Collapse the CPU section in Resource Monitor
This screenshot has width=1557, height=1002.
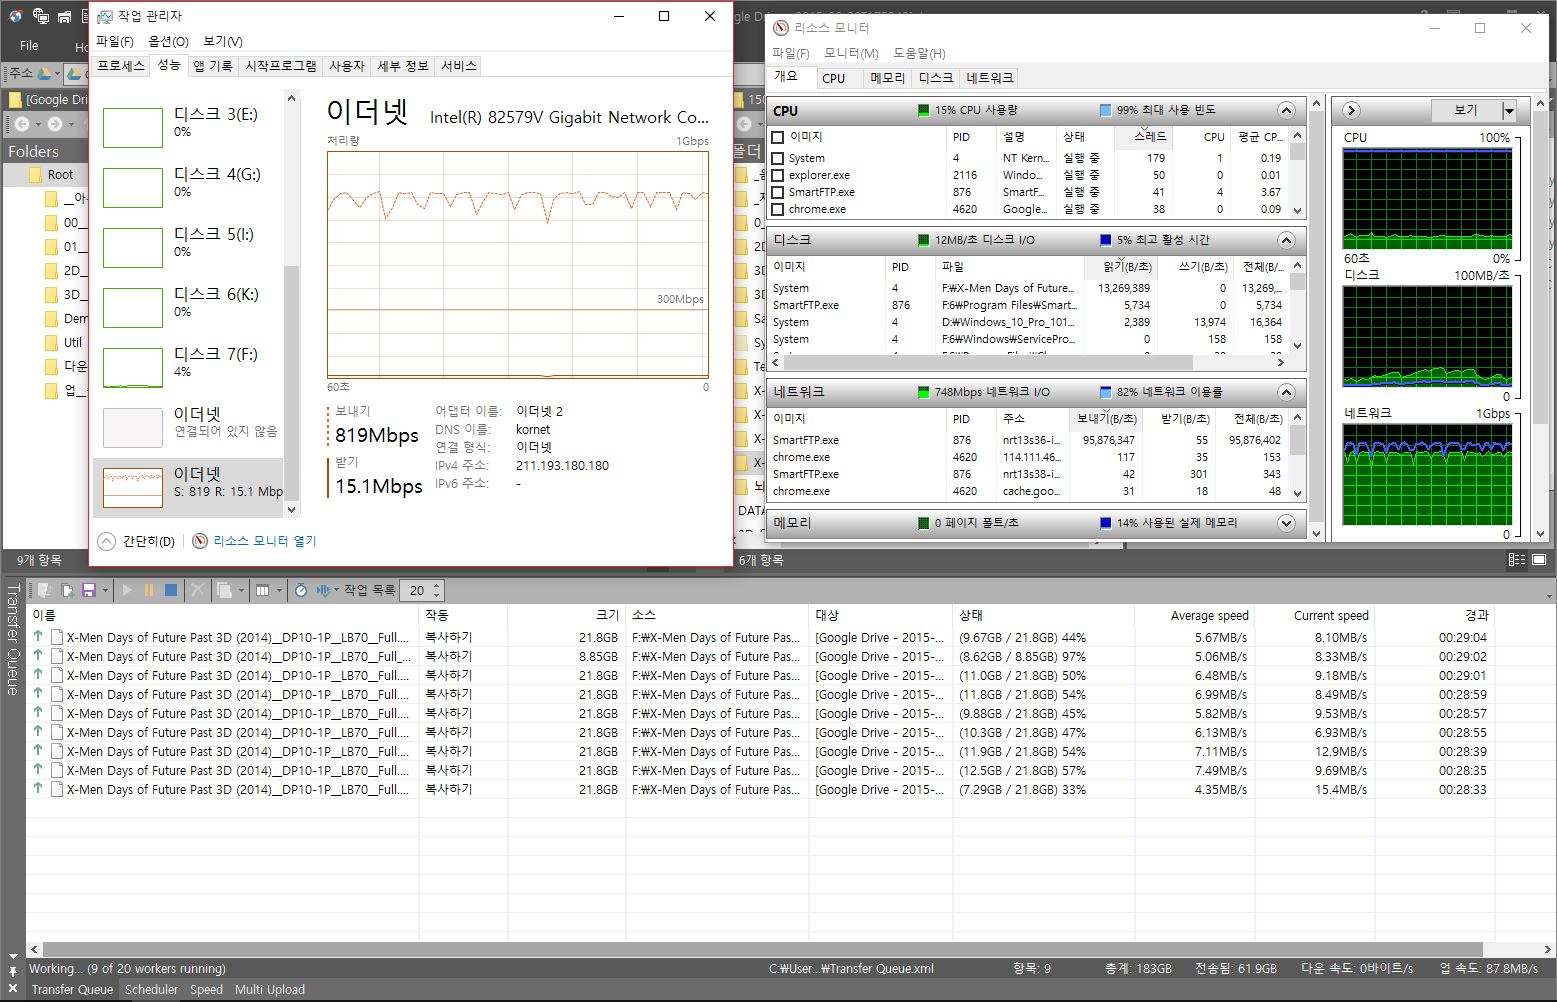(1287, 111)
